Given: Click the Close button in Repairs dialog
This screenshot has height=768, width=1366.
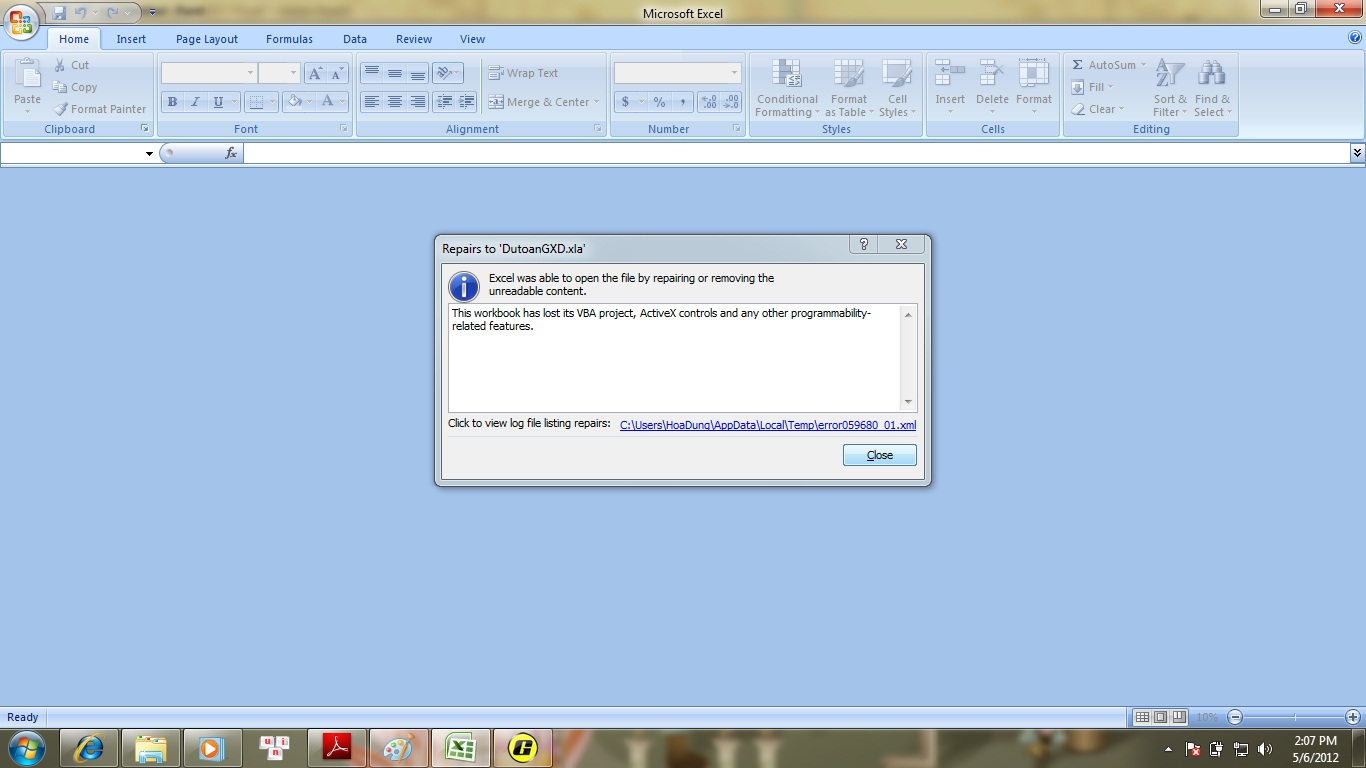Looking at the screenshot, I should coord(879,455).
